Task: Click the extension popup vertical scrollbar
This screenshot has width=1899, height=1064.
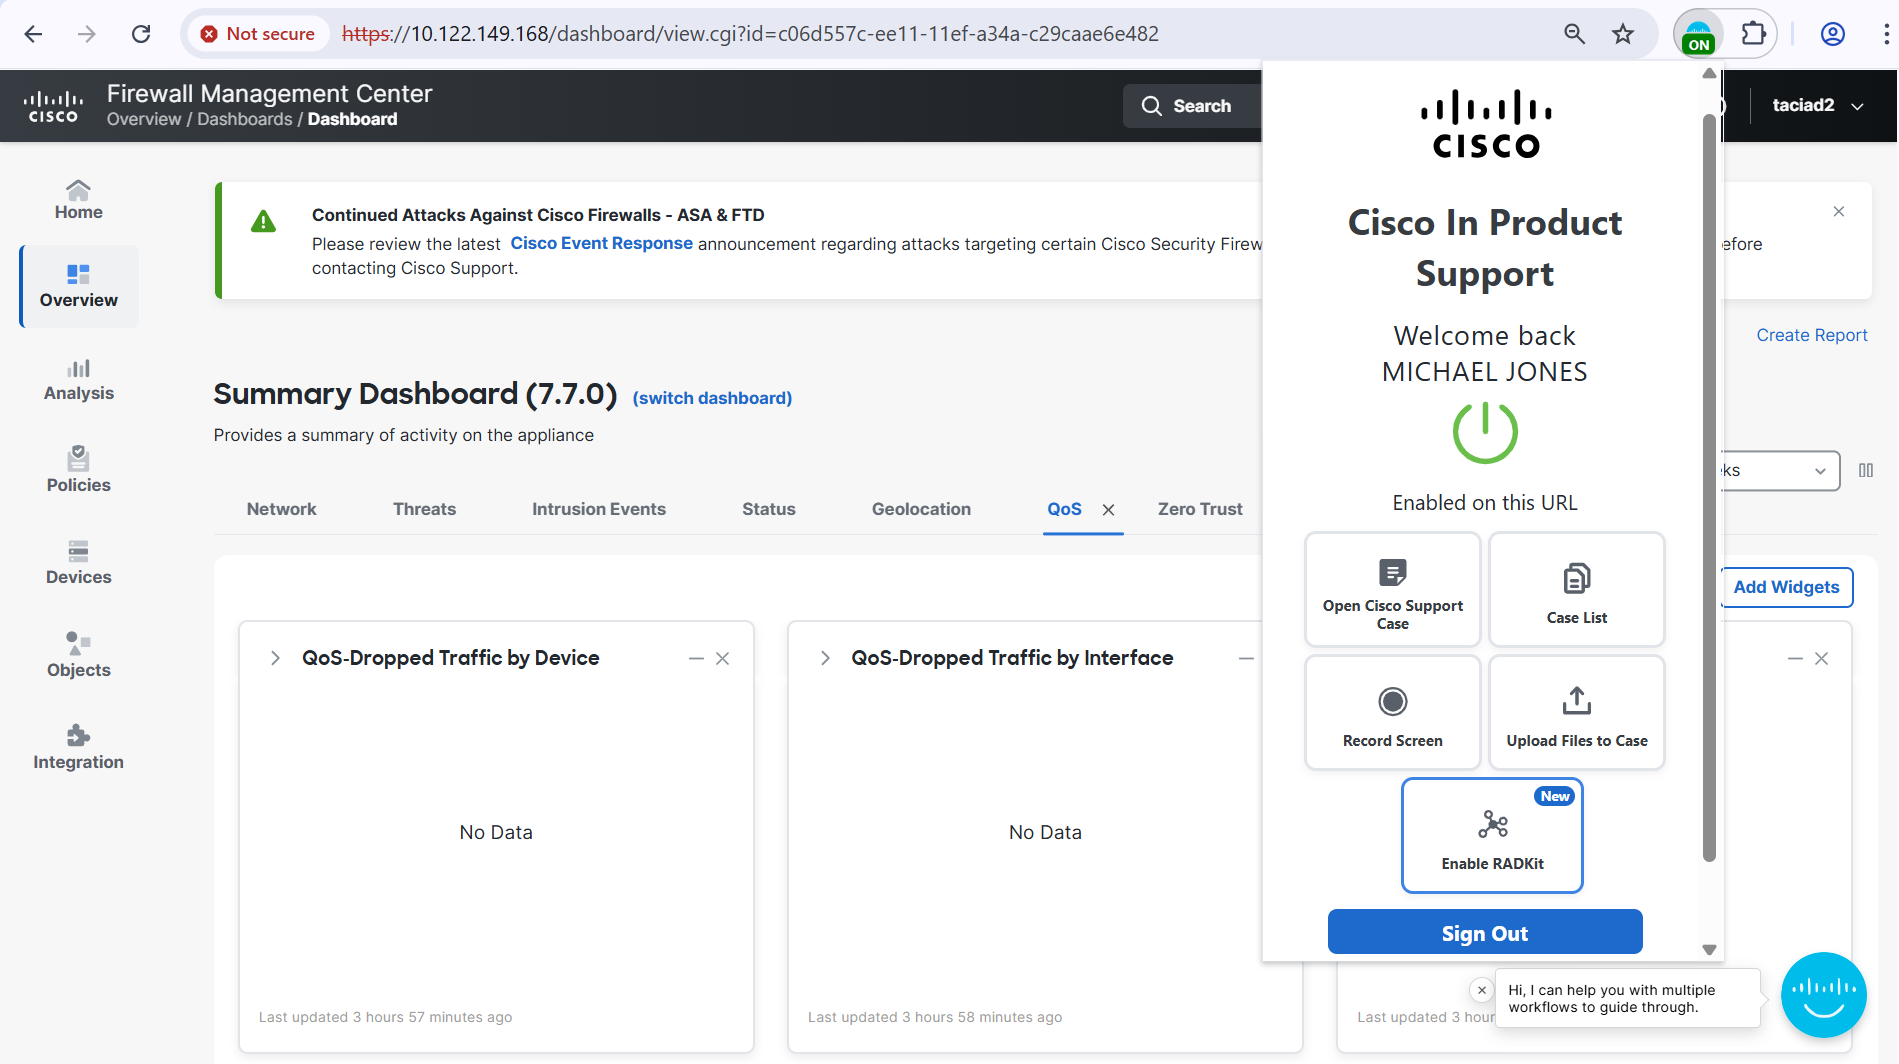Action: click(x=1709, y=490)
